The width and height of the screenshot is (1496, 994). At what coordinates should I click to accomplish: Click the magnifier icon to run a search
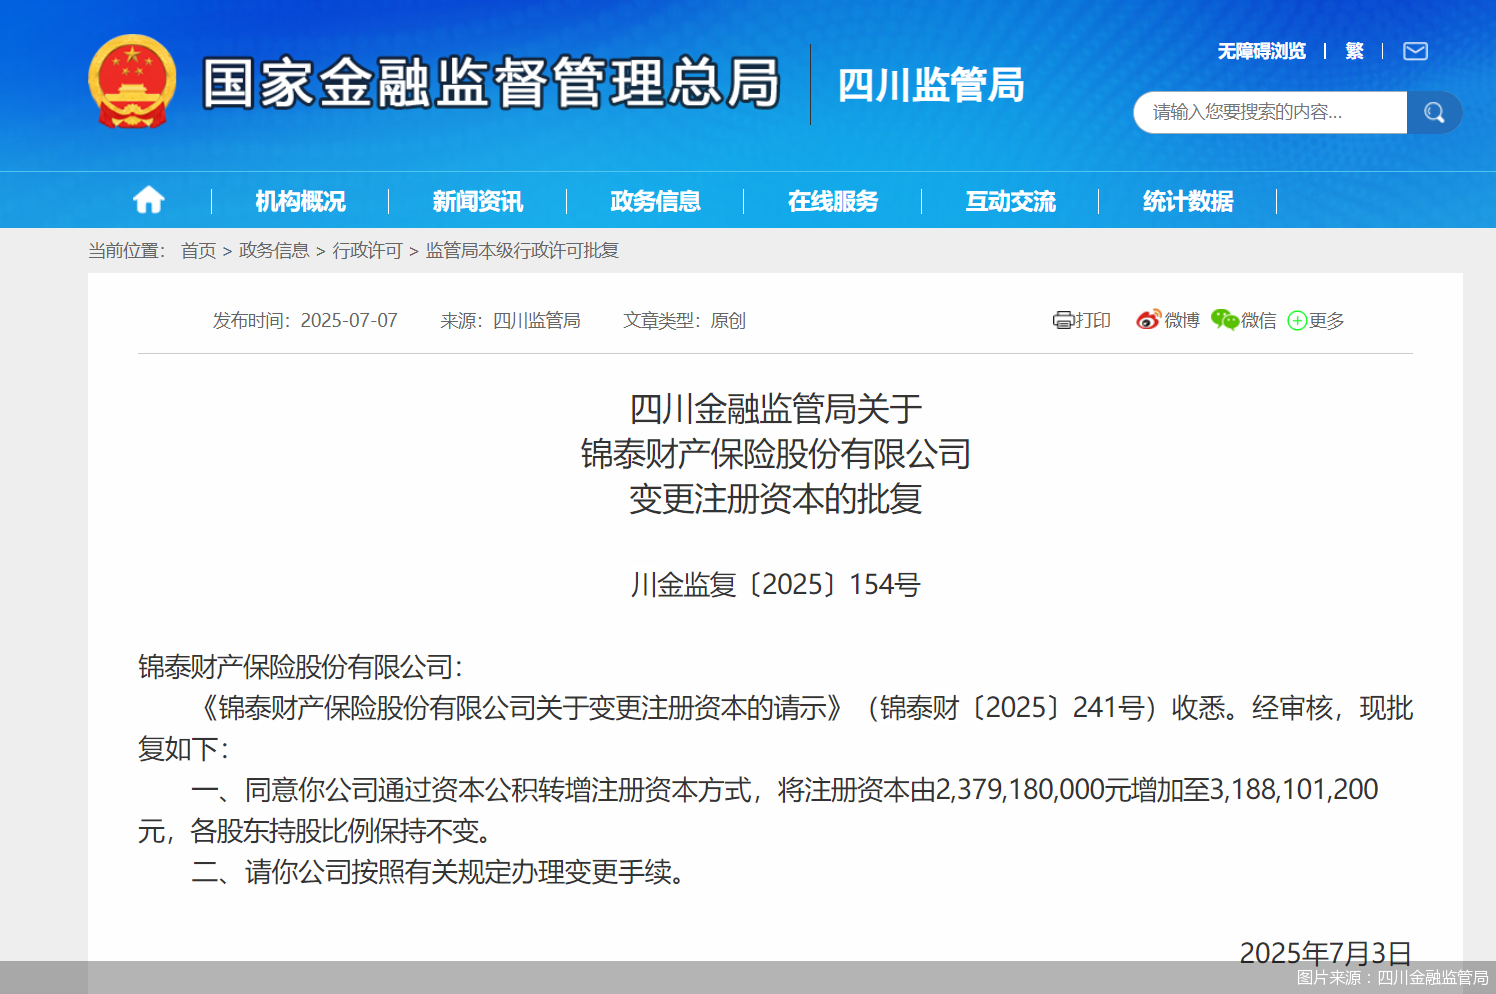[1434, 112]
